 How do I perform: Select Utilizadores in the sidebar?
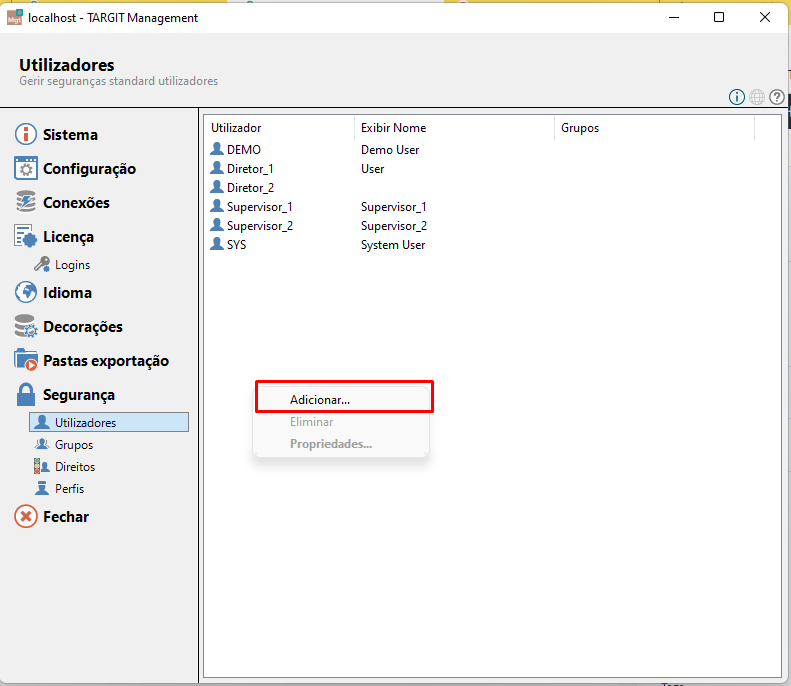pos(109,422)
